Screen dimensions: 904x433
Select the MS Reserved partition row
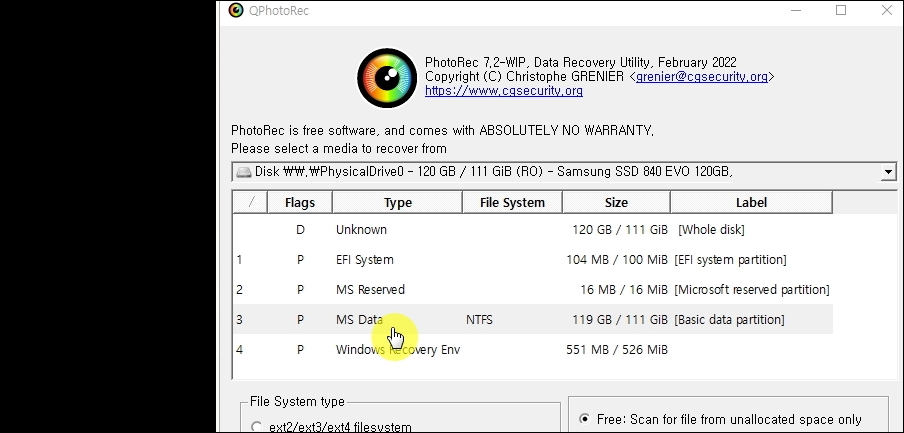click(533, 289)
